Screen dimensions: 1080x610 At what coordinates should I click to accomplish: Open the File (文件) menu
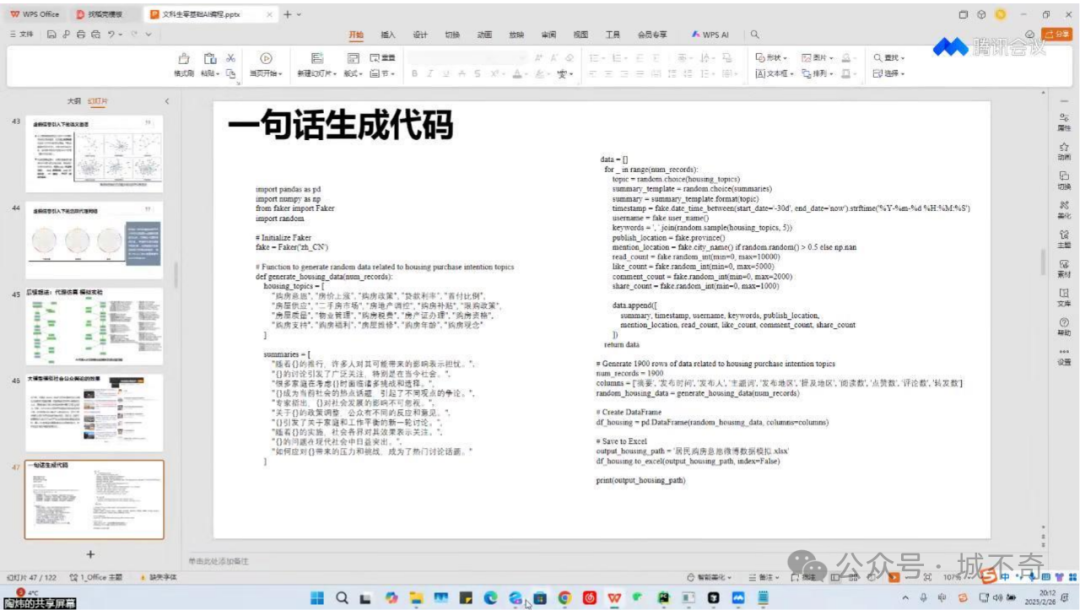click(22, 34)
